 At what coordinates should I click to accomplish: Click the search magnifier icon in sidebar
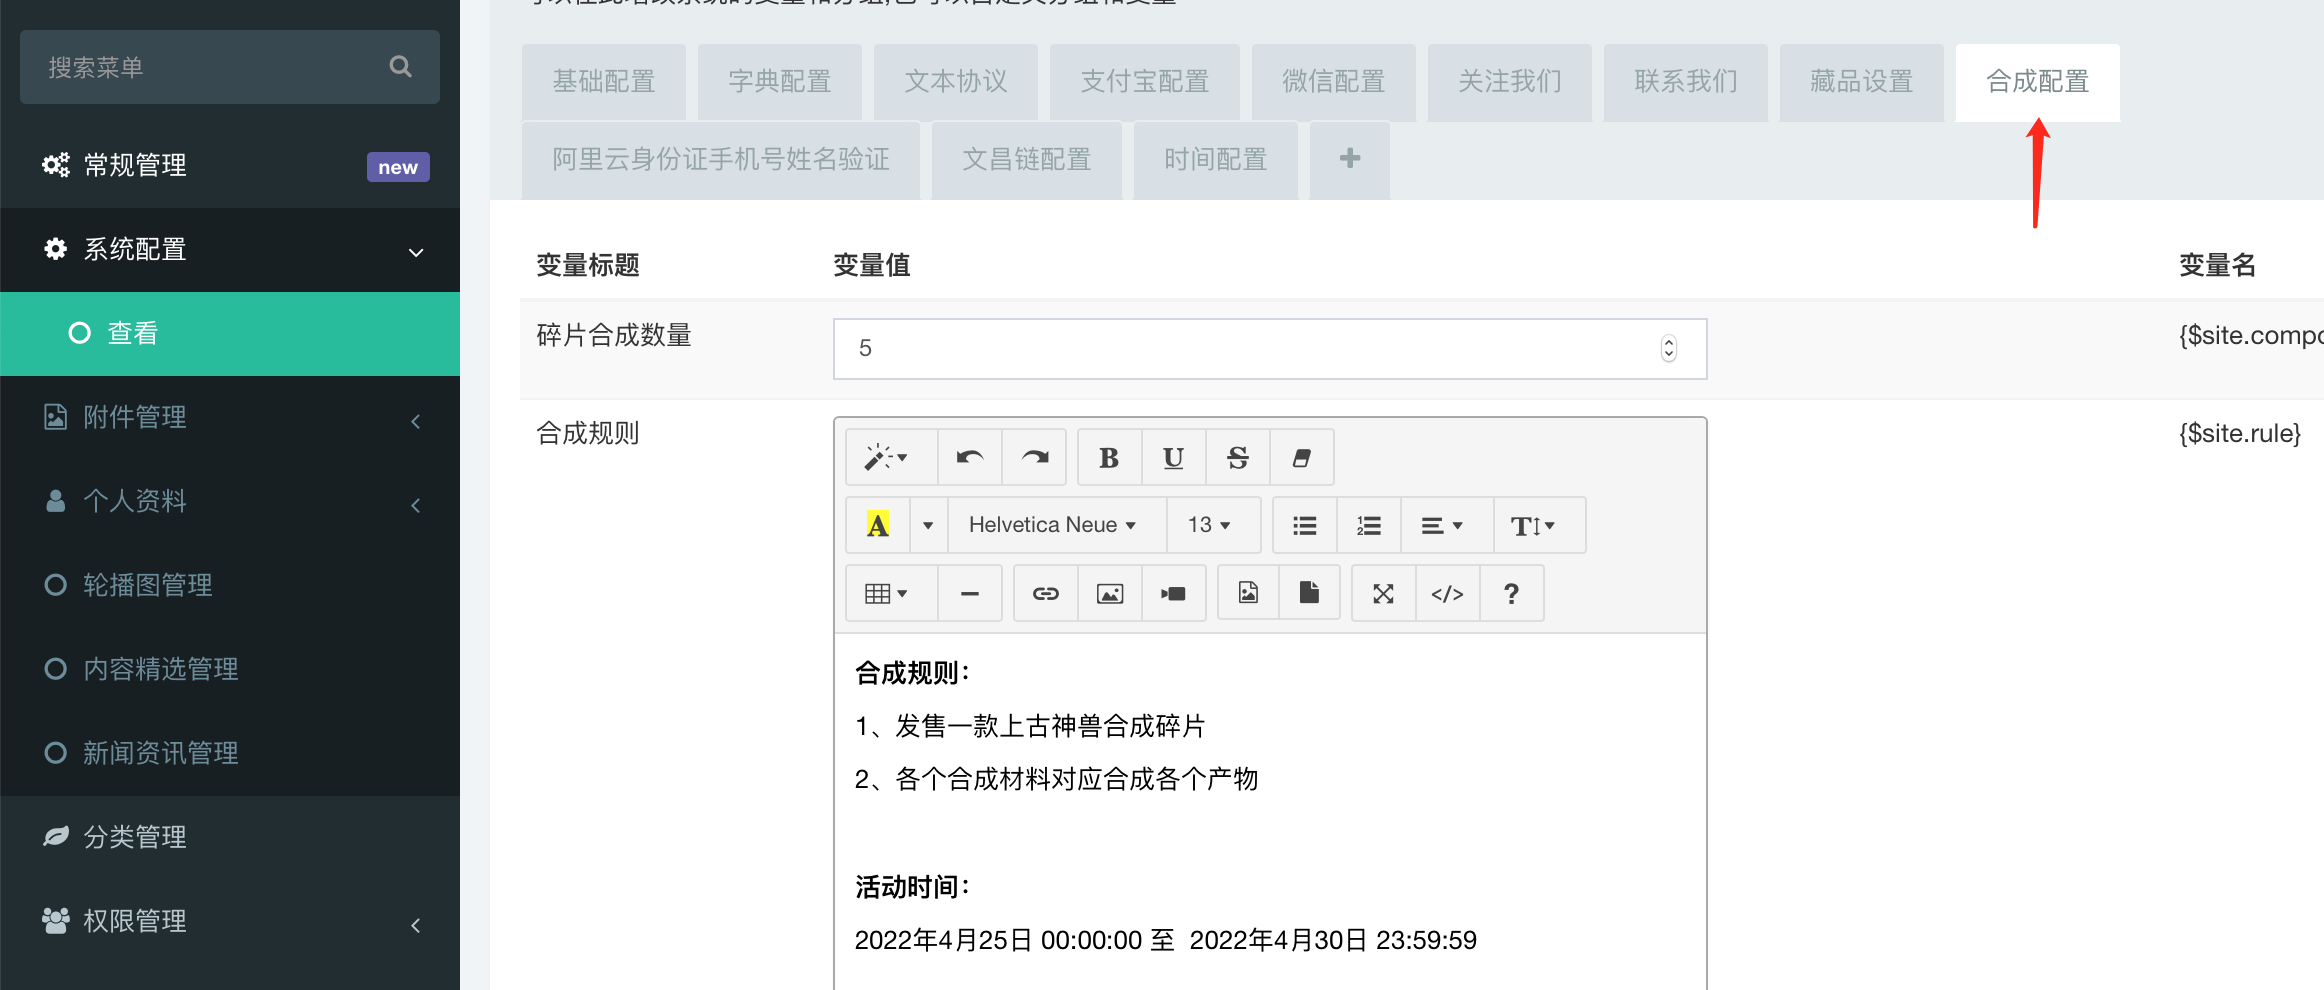click(x=400, y=67)
